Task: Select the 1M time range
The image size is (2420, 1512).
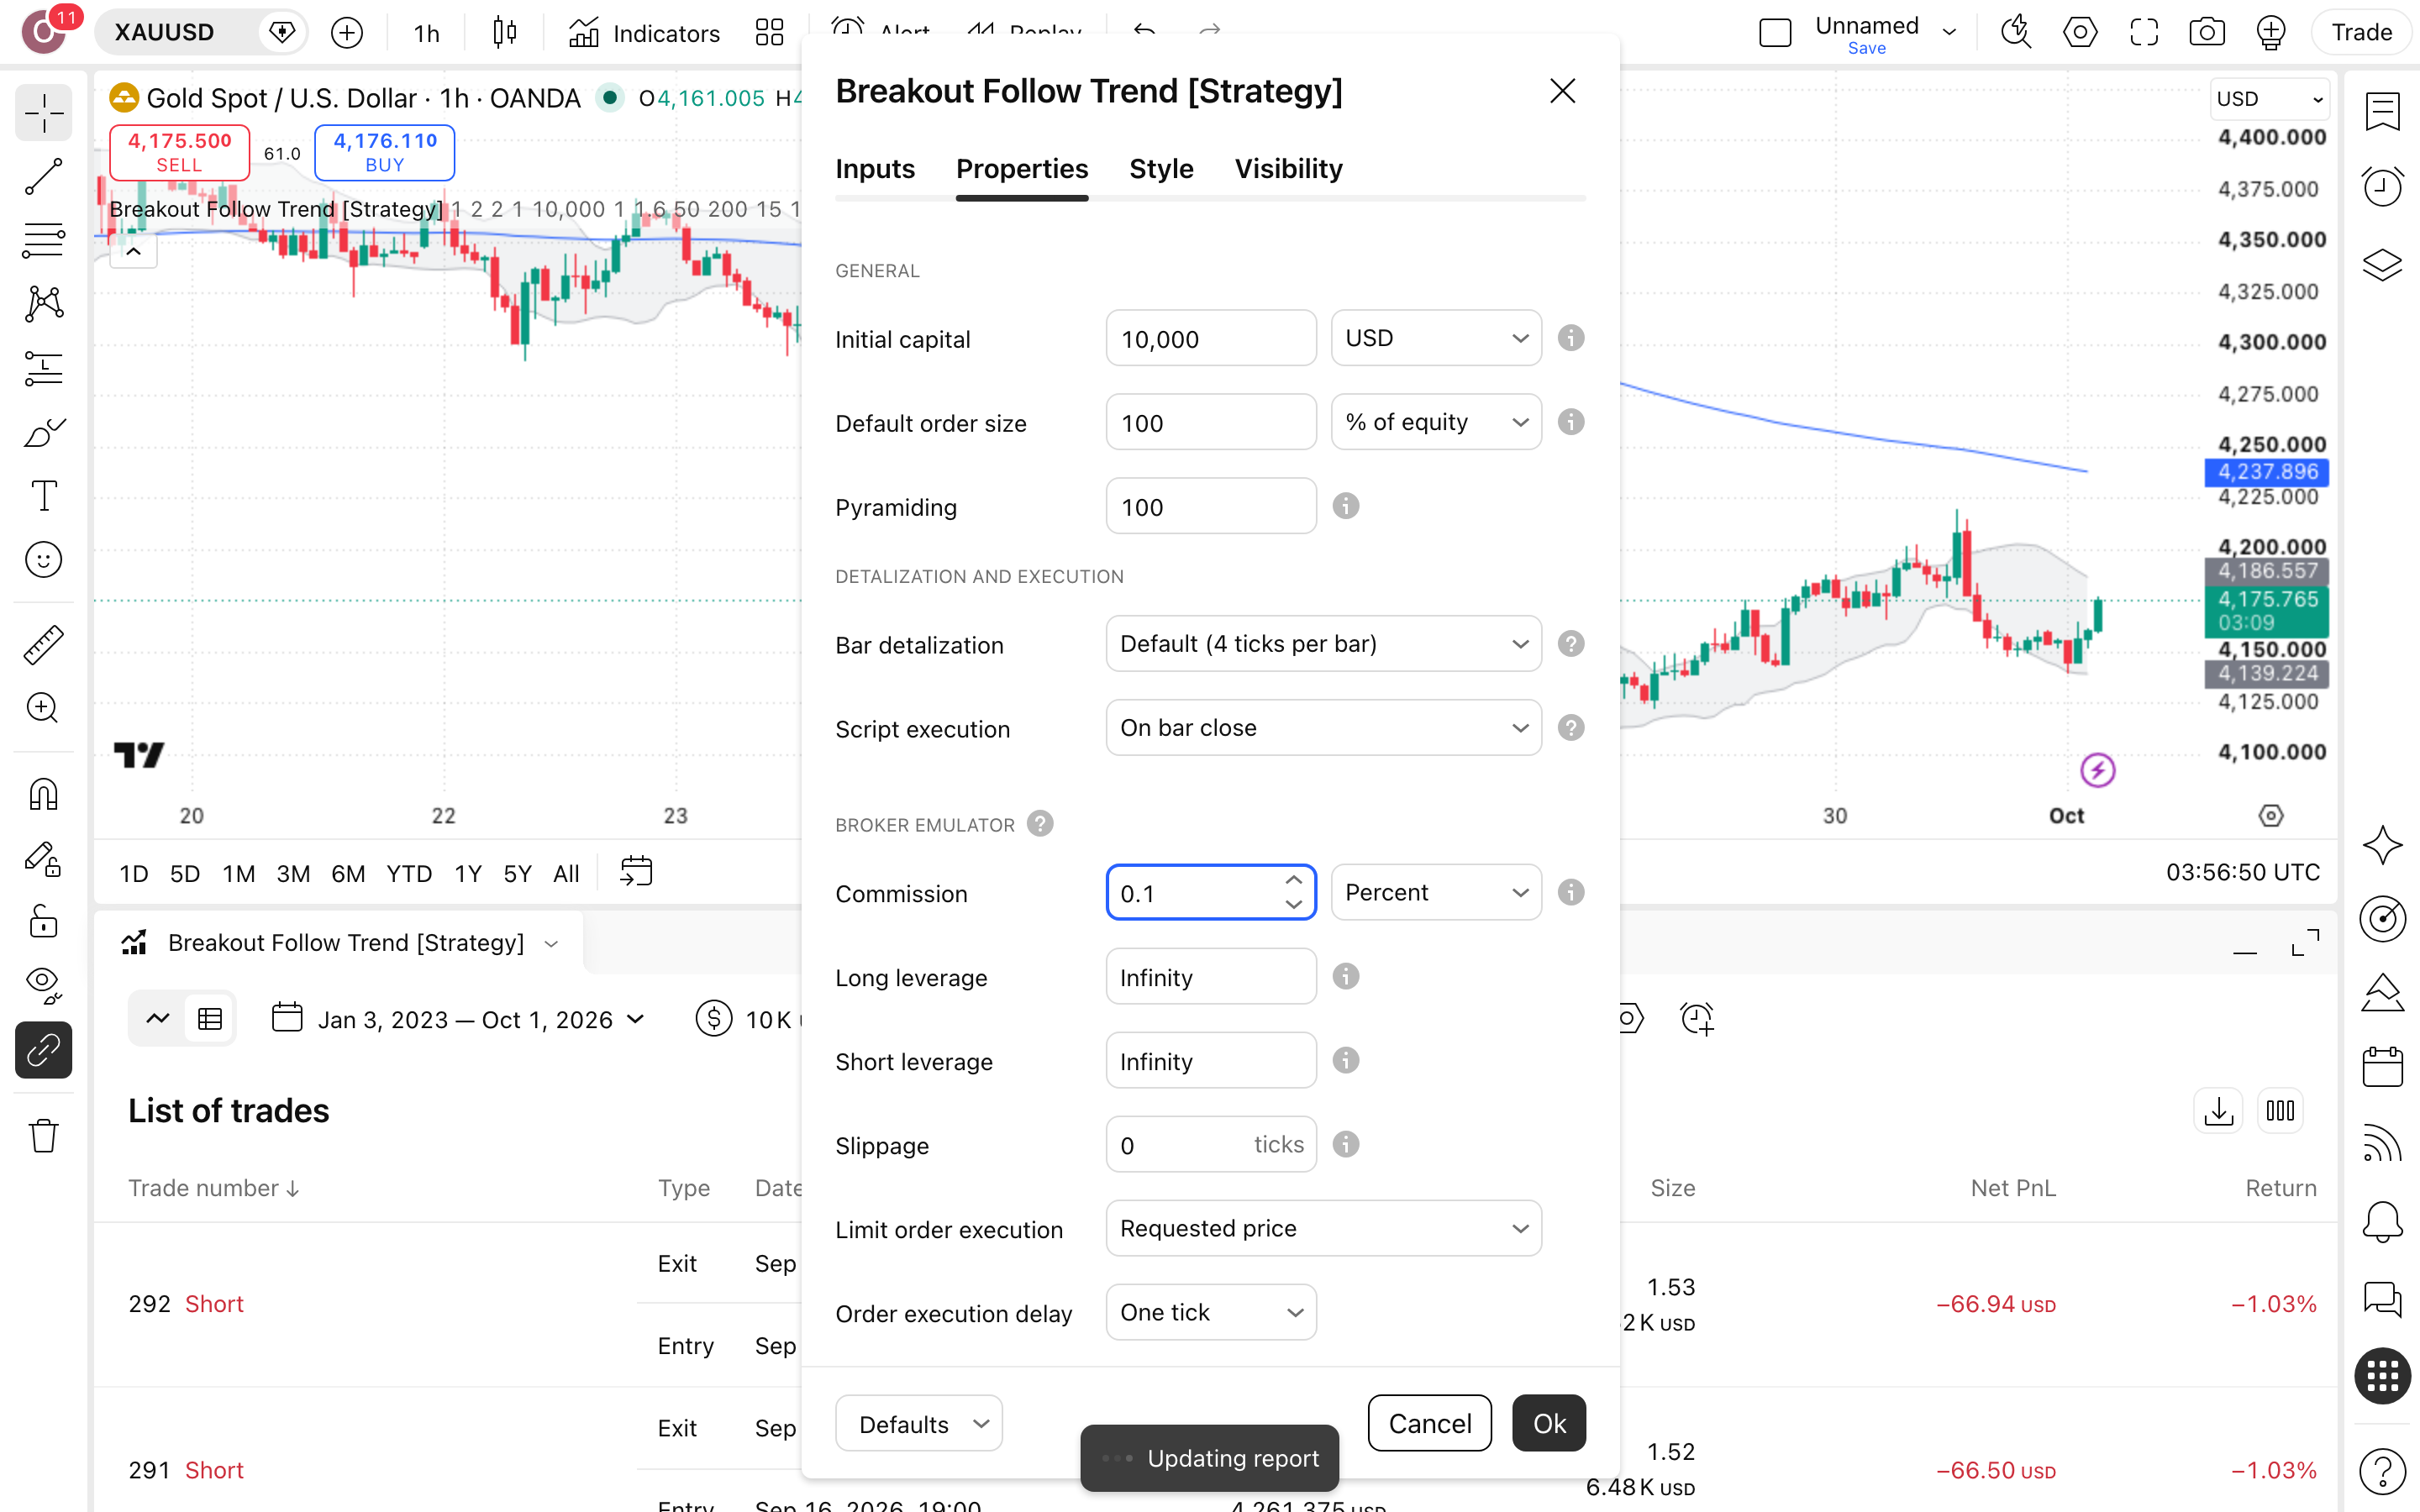Action: pos(238,873)
